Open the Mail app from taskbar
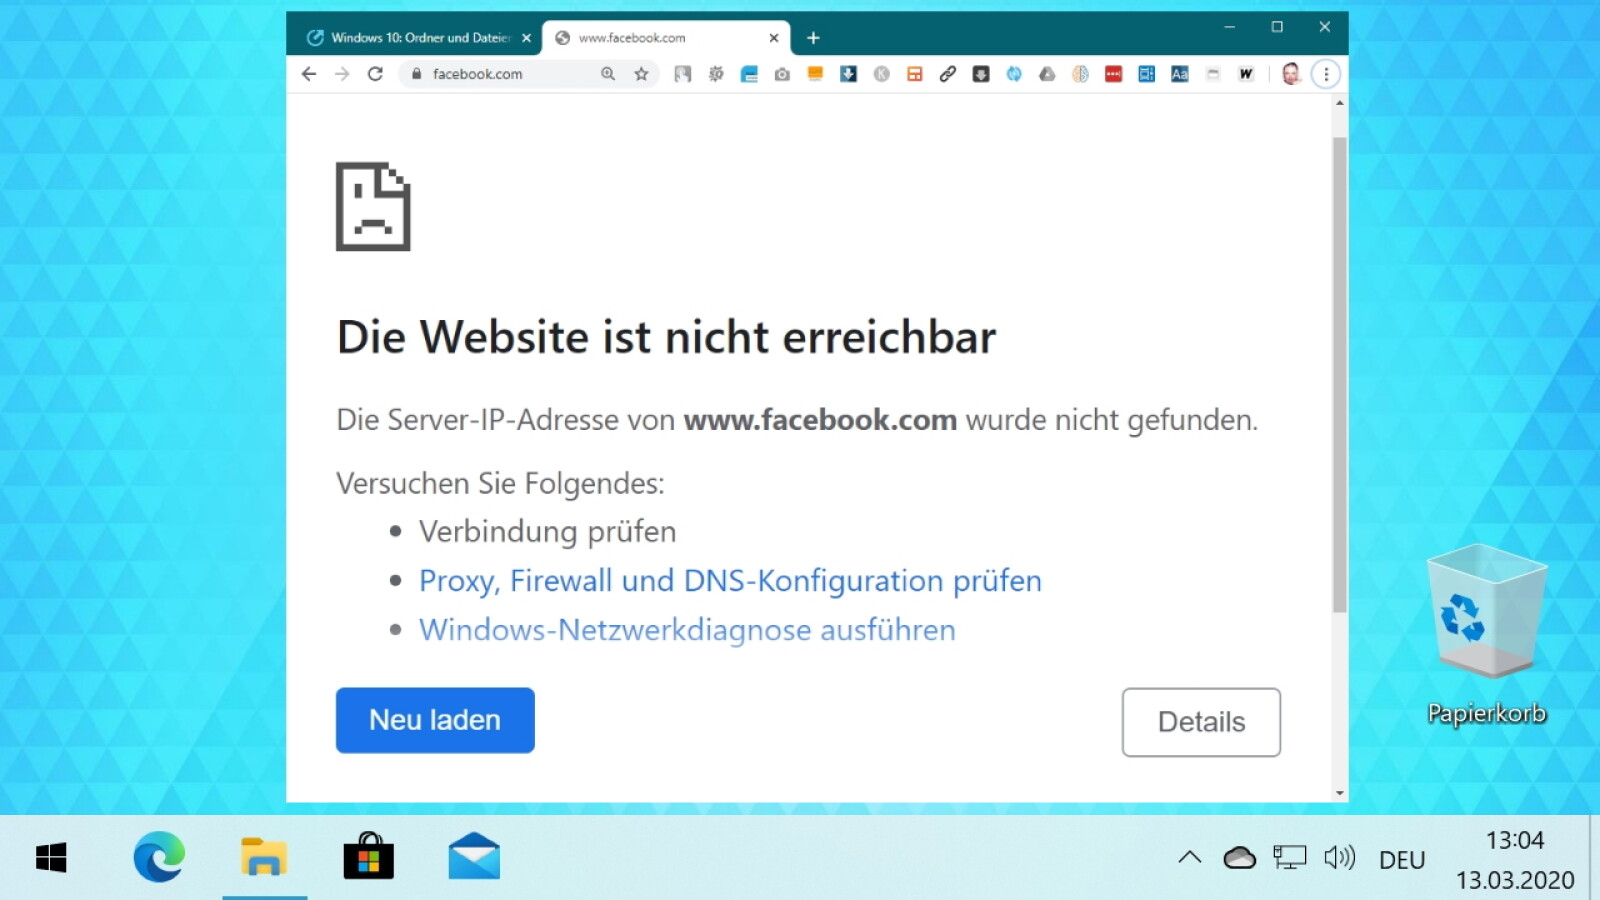 click(x=474, y=858)
